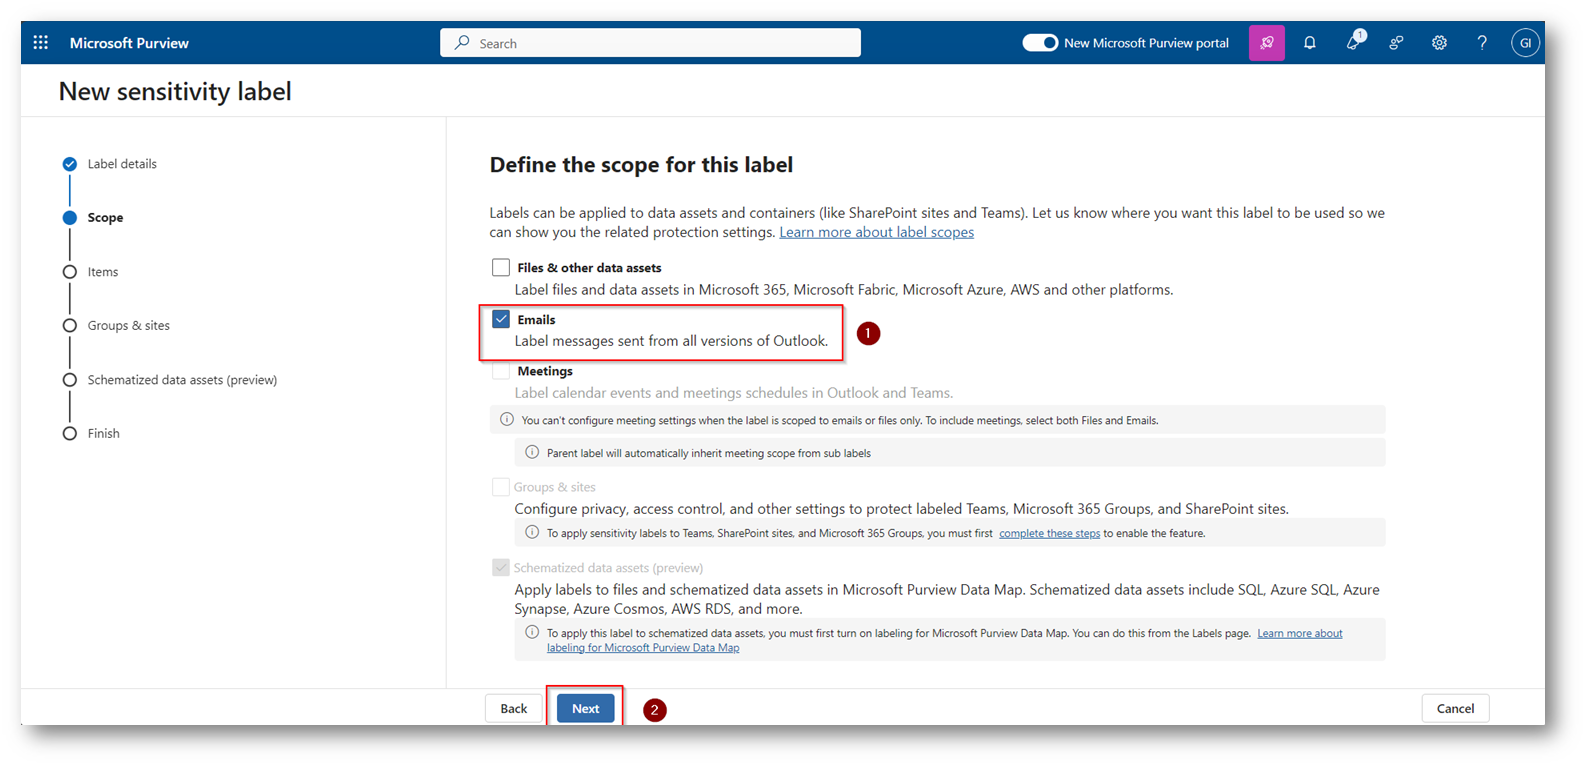This screenshot has height=767, width=1587.
Task: Open the Settings gear icon
Action: click(x=1439, y=43)
